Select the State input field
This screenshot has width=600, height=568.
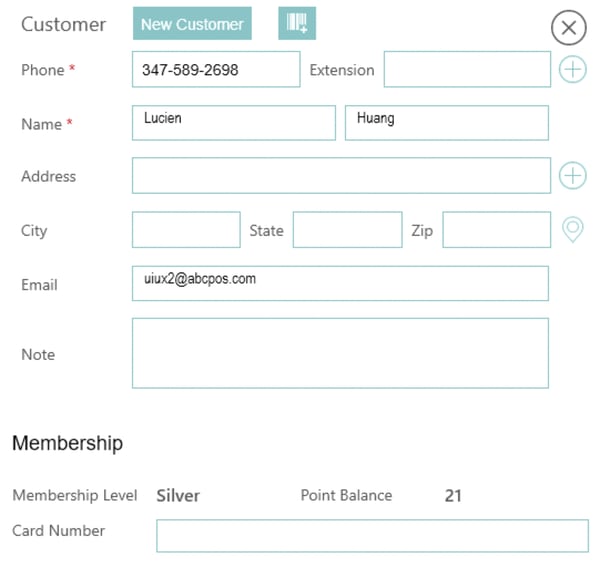coord(347,230)
